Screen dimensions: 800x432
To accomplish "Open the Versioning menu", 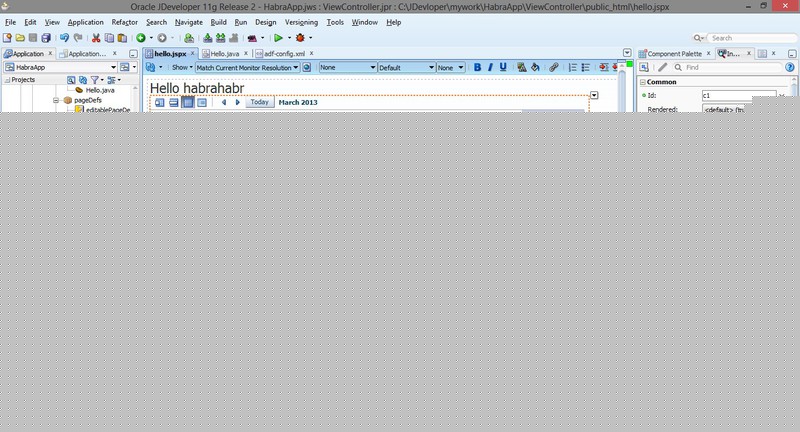I will coord(301,22).
